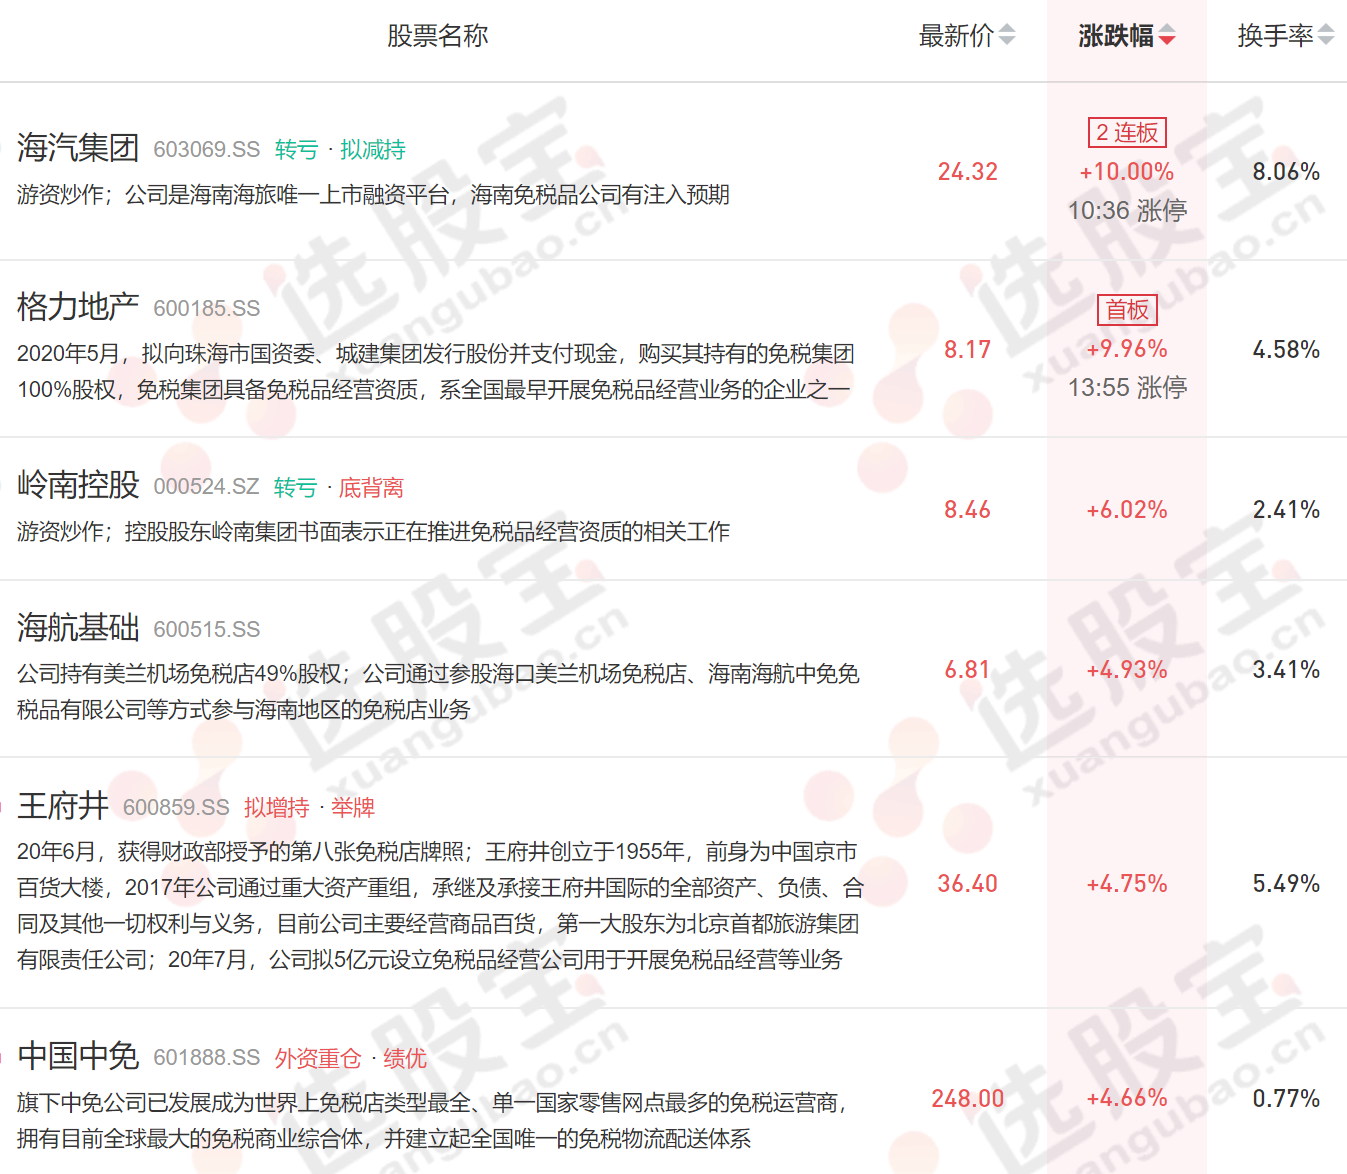Click the 中国中免 description starting 旗下中免公司
This screenshot has width=1347, height=1174.
click(x=432, y=1121)
